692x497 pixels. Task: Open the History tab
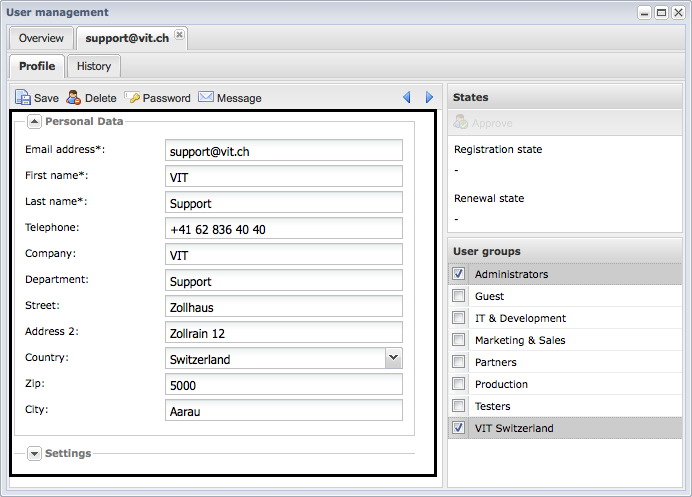point(94,66)
